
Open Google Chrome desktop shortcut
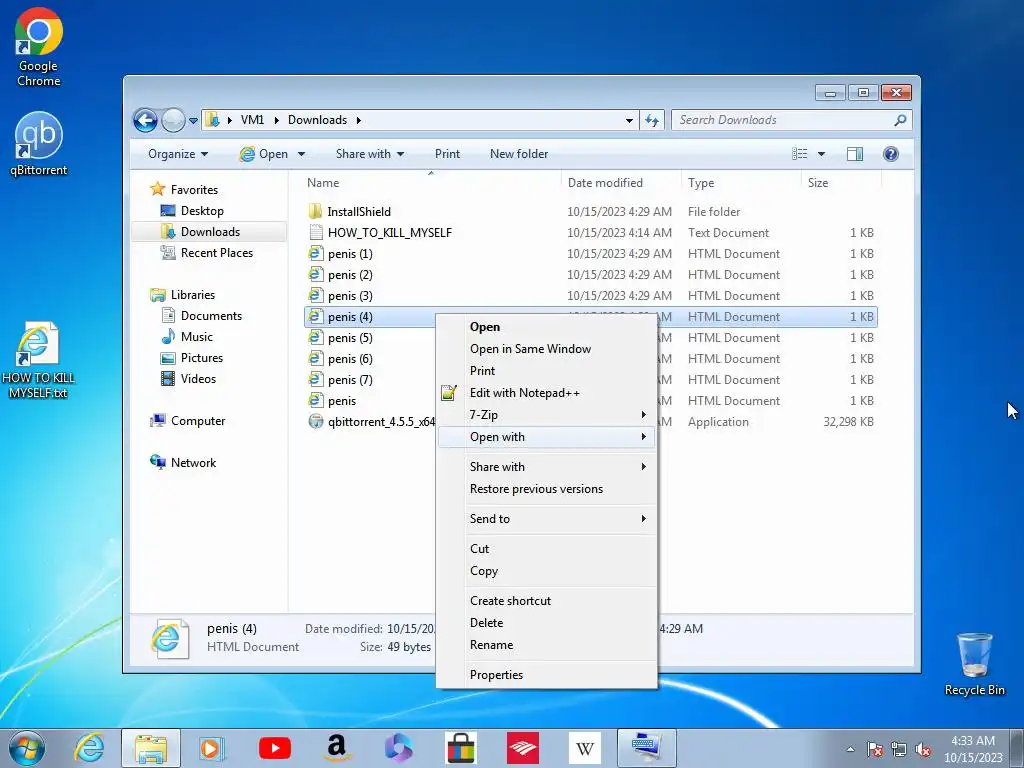pyautogui.click(x=39, y=47)
